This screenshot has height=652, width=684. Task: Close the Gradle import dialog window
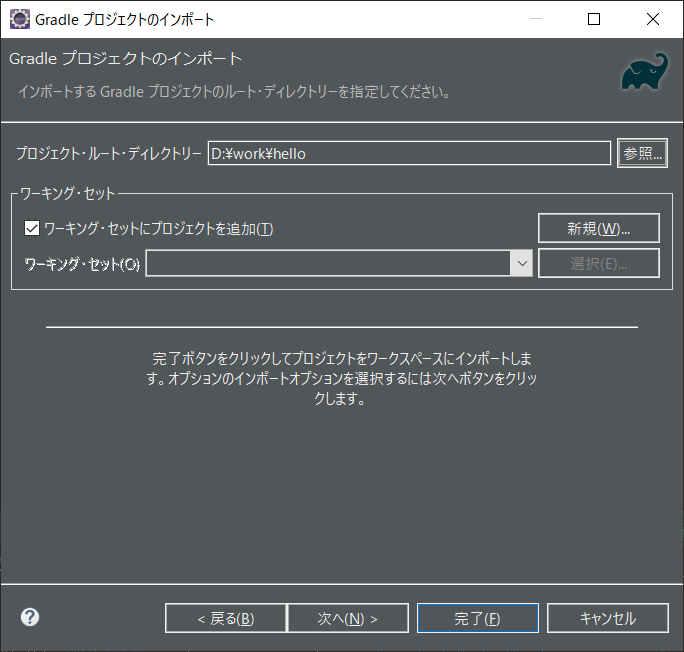[653, 19]
